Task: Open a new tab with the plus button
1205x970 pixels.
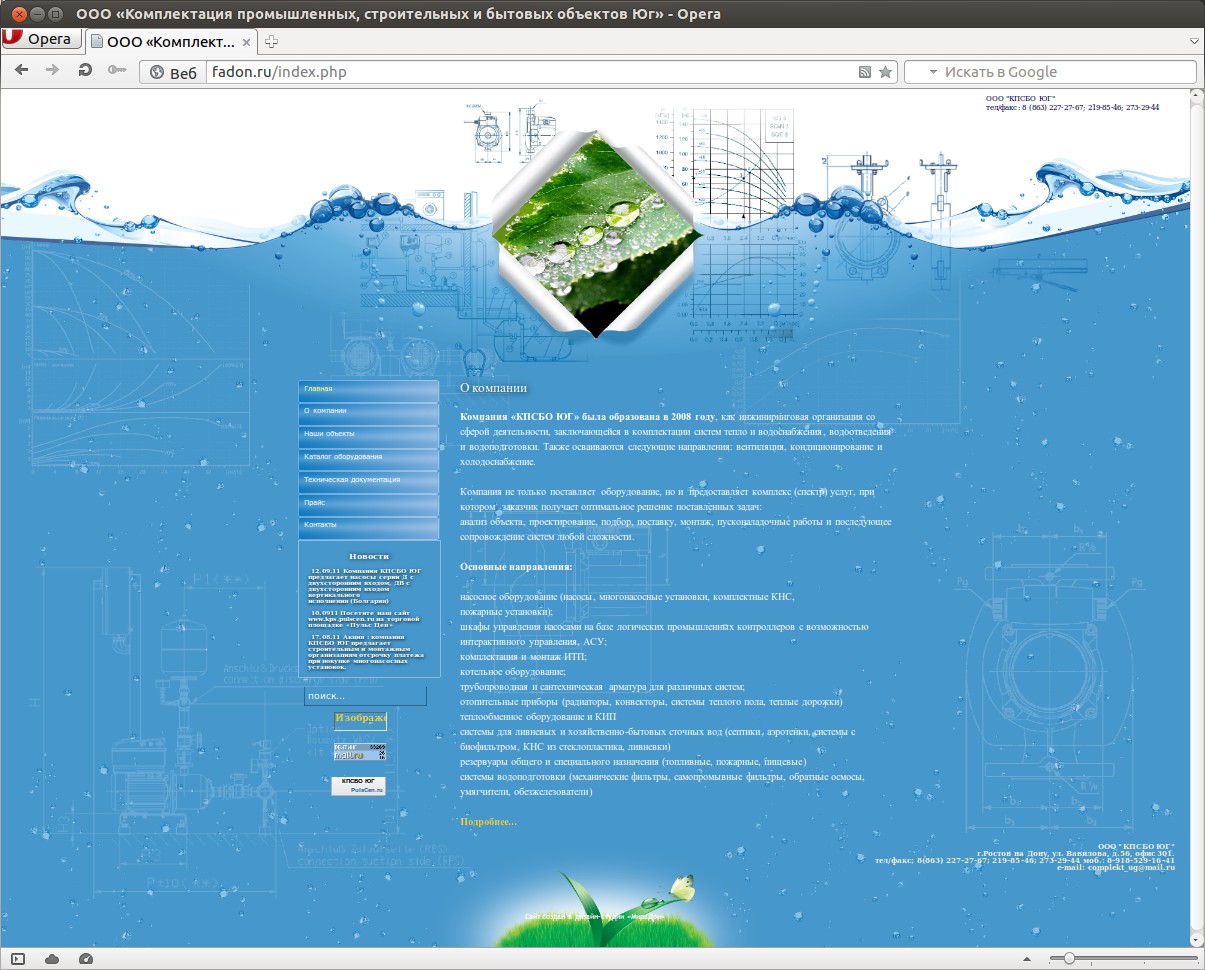Action: (x=271, y=41)
